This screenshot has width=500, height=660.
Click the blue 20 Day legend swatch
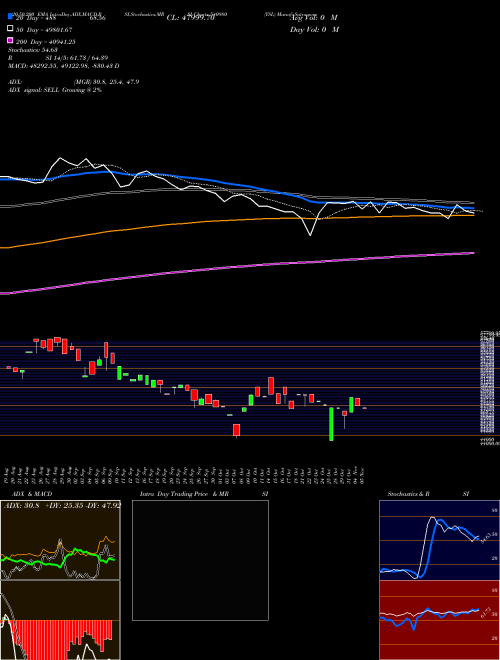tap(10, 17)
